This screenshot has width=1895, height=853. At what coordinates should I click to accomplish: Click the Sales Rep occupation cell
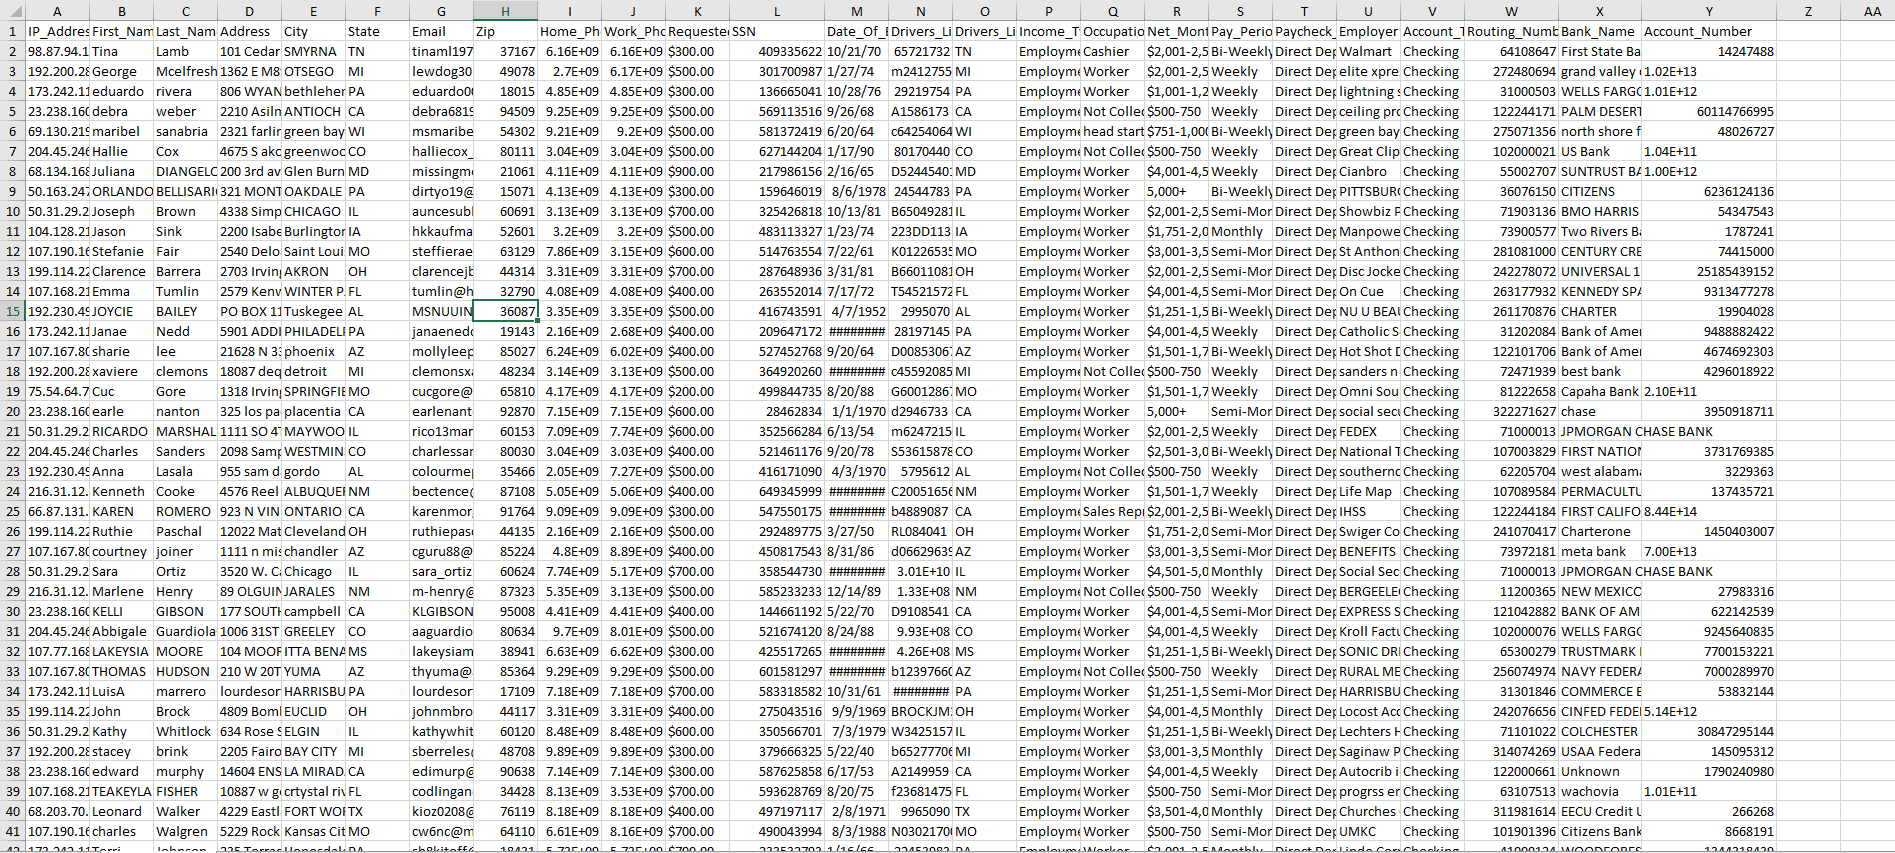[1112, 511]
